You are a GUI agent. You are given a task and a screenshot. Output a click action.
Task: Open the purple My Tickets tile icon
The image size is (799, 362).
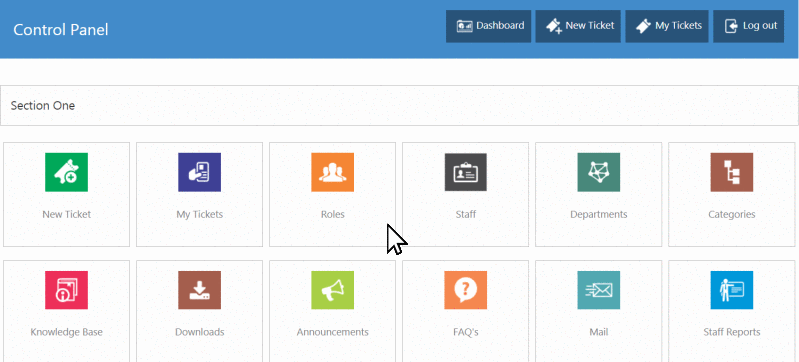pos(199,172)
